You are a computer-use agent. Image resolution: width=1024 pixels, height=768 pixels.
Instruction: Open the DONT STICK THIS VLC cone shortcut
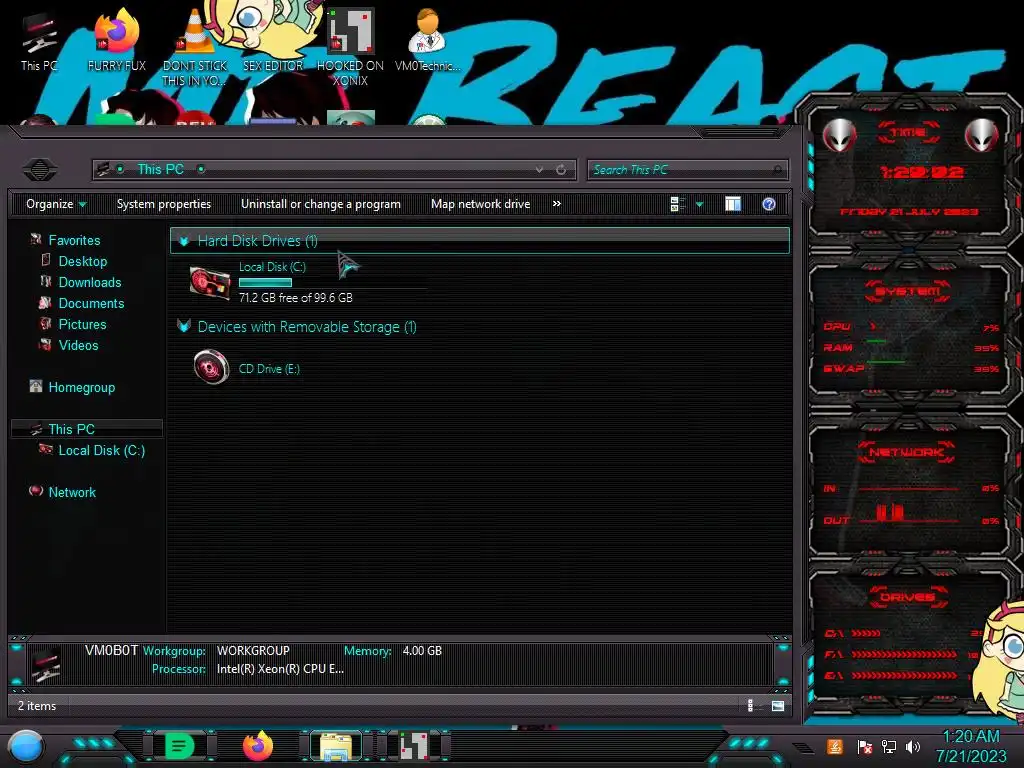point(194,47)
